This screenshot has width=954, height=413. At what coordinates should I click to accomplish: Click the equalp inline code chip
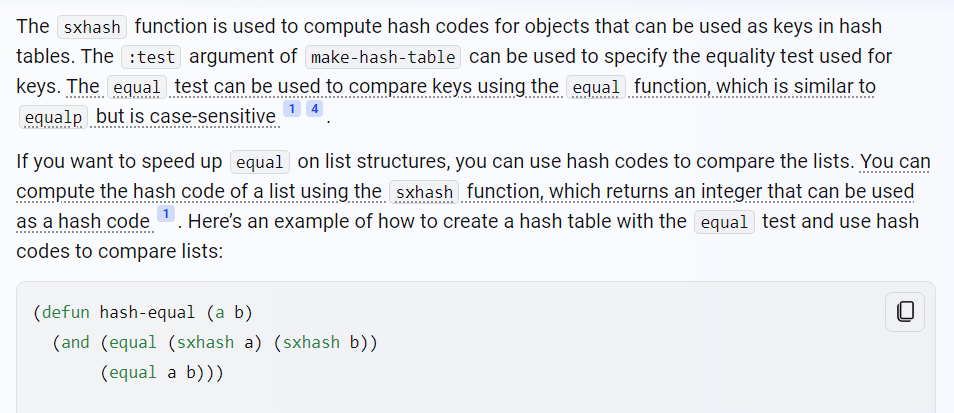point(54,117)
